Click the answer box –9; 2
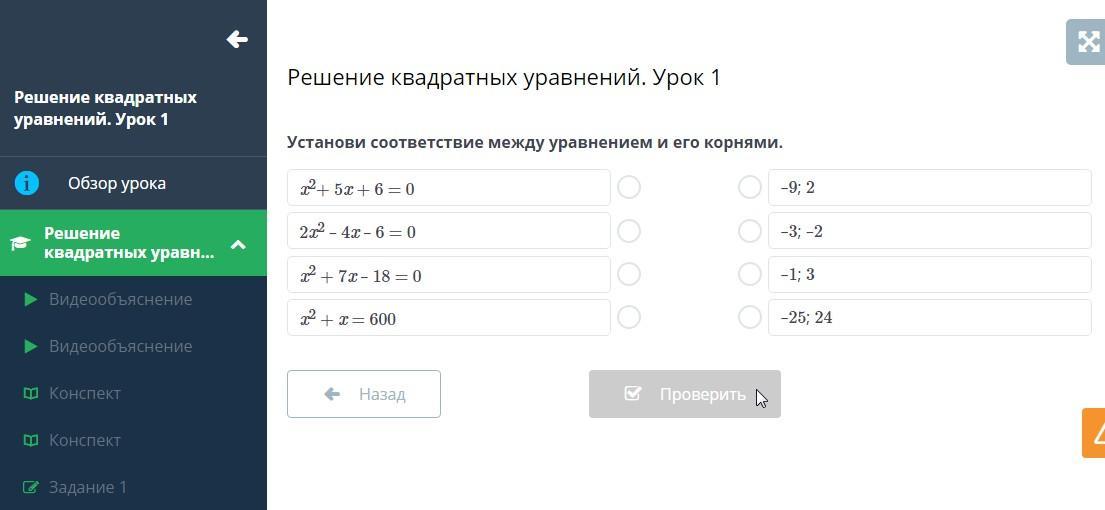This screenshot has height=510, width=1105. tap(929, 187)
